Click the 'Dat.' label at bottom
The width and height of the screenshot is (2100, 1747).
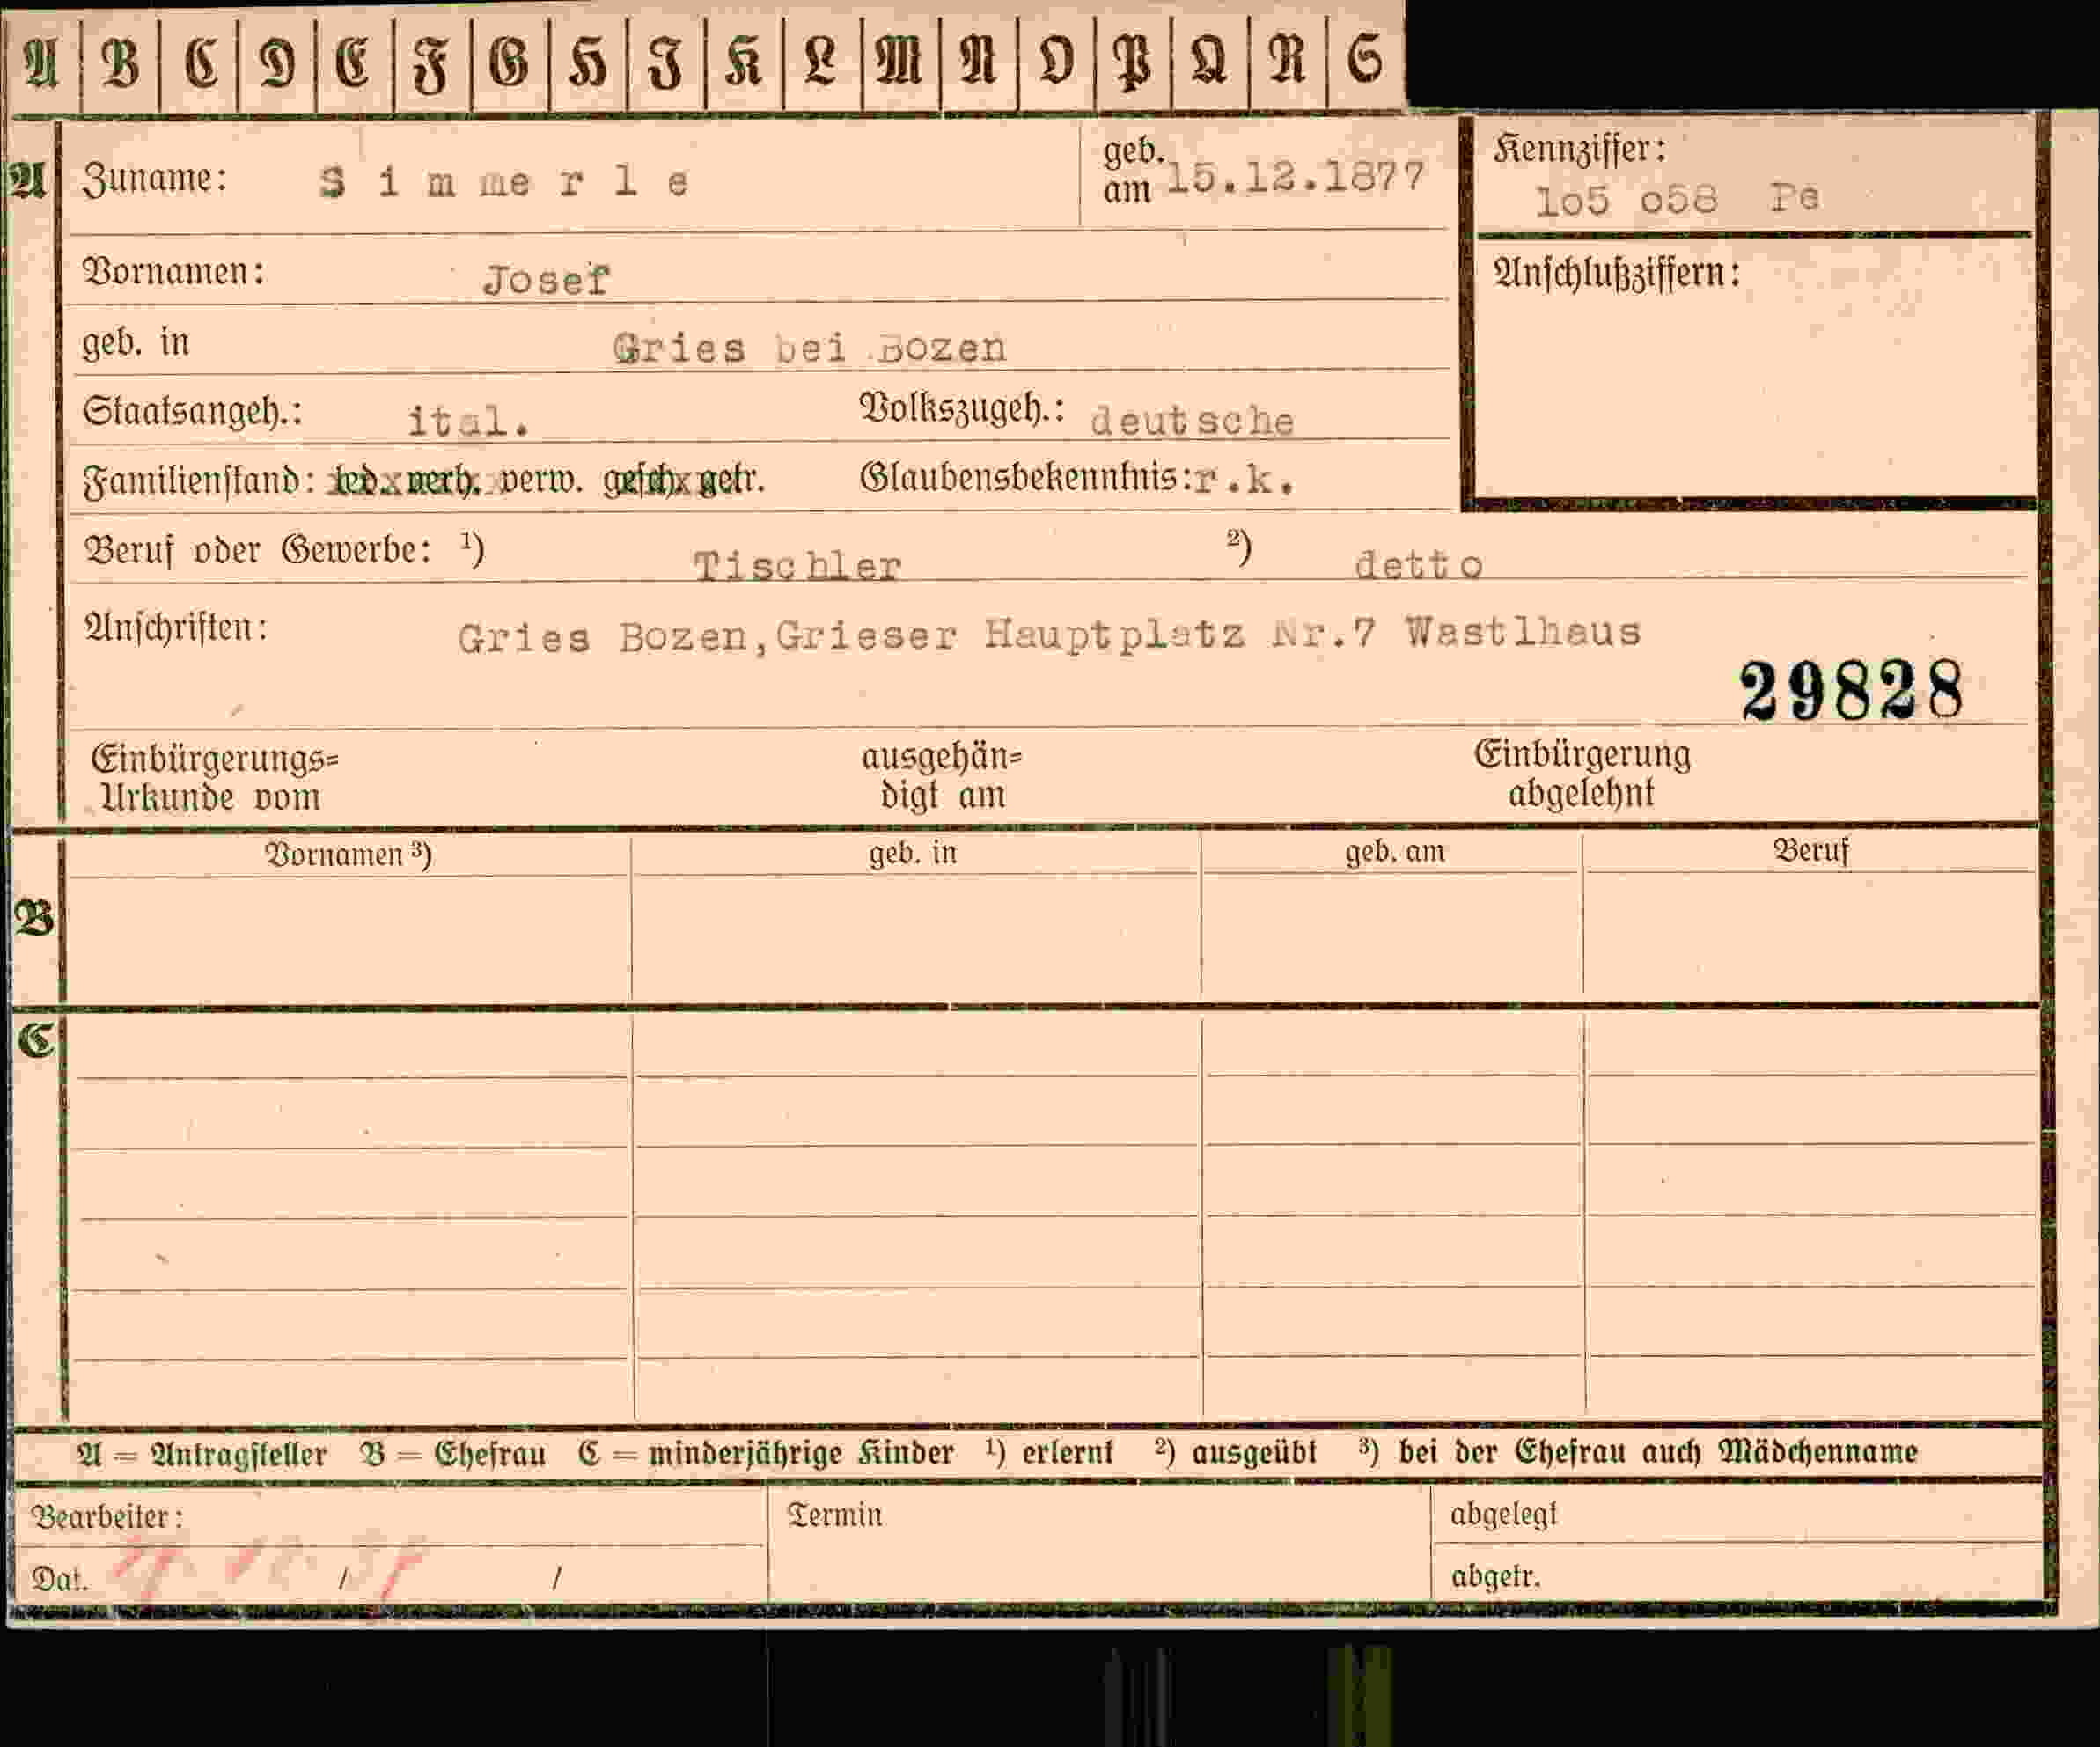click(59, 1579)
